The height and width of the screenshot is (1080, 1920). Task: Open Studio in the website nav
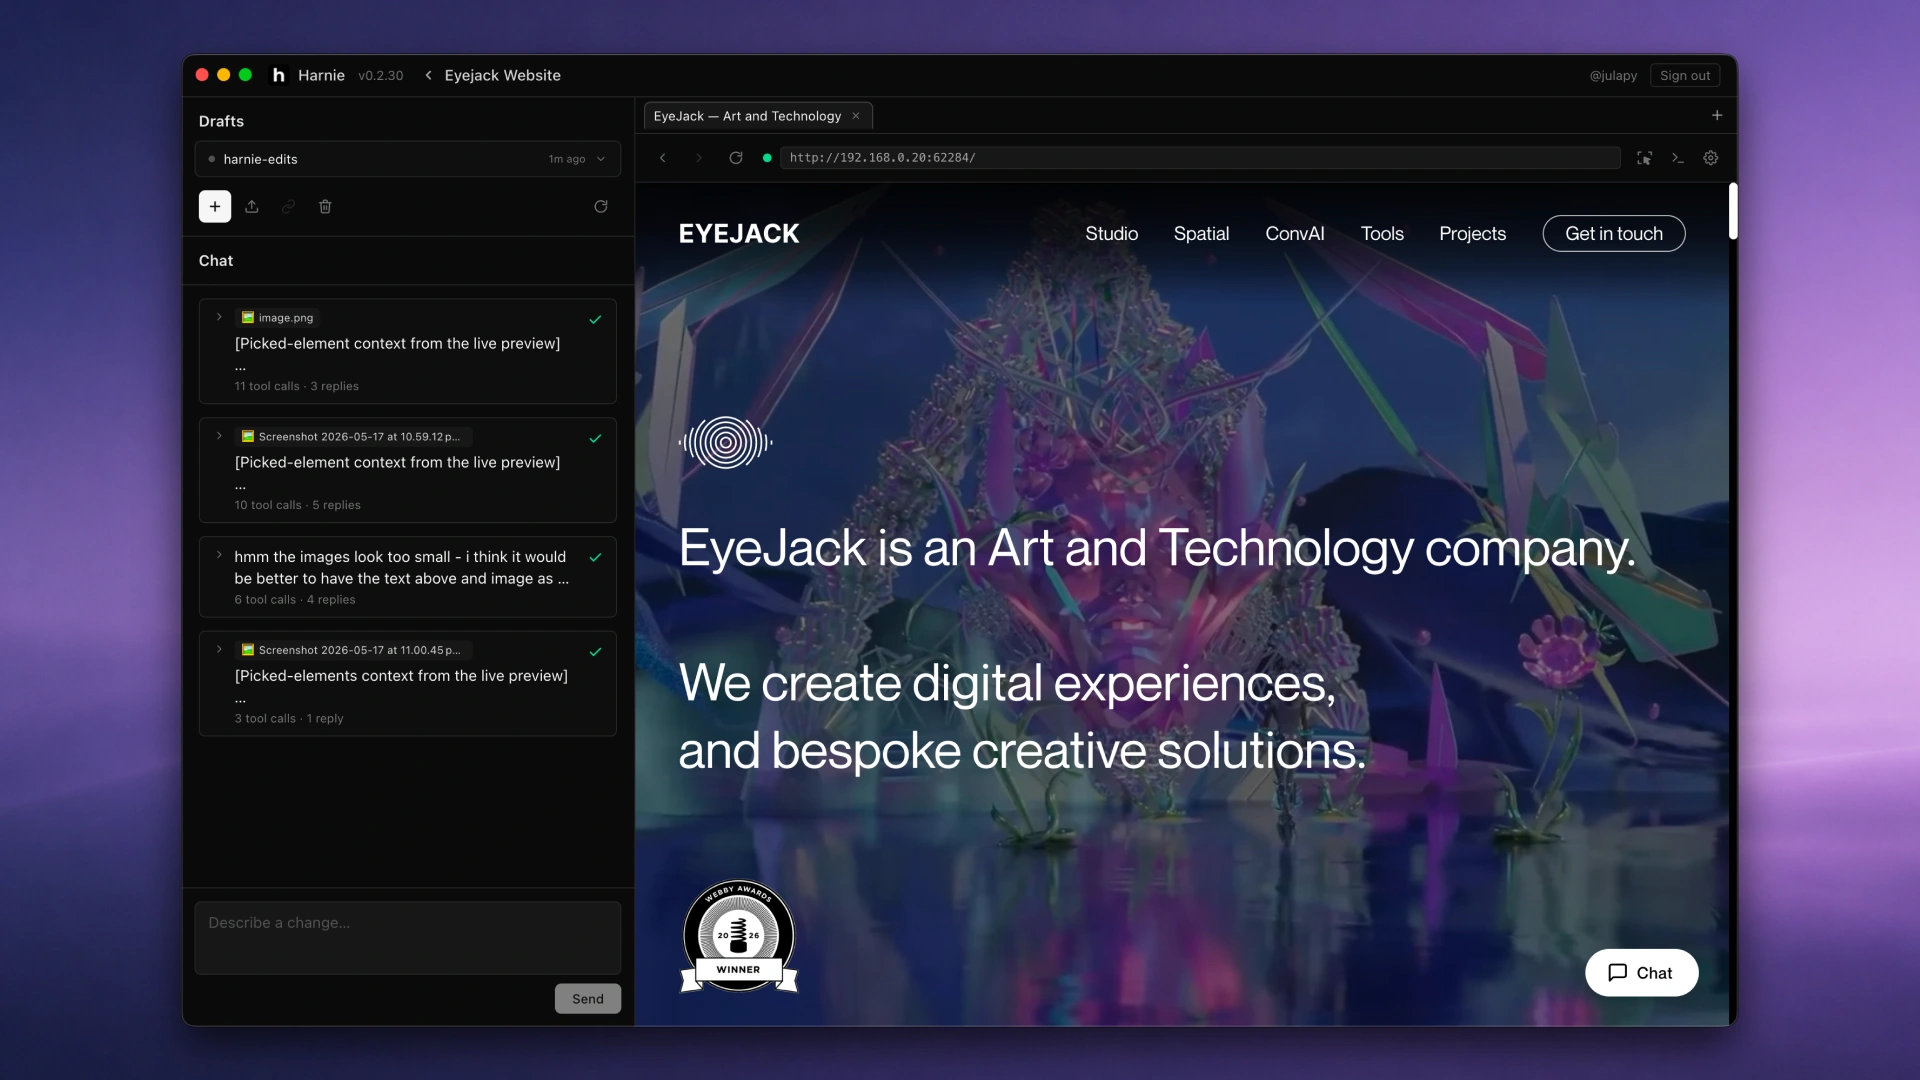point(1111,233)
